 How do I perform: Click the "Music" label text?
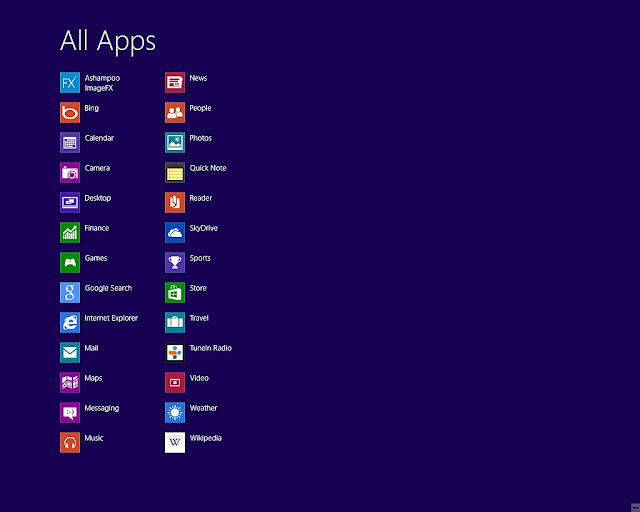coord(94,438)
